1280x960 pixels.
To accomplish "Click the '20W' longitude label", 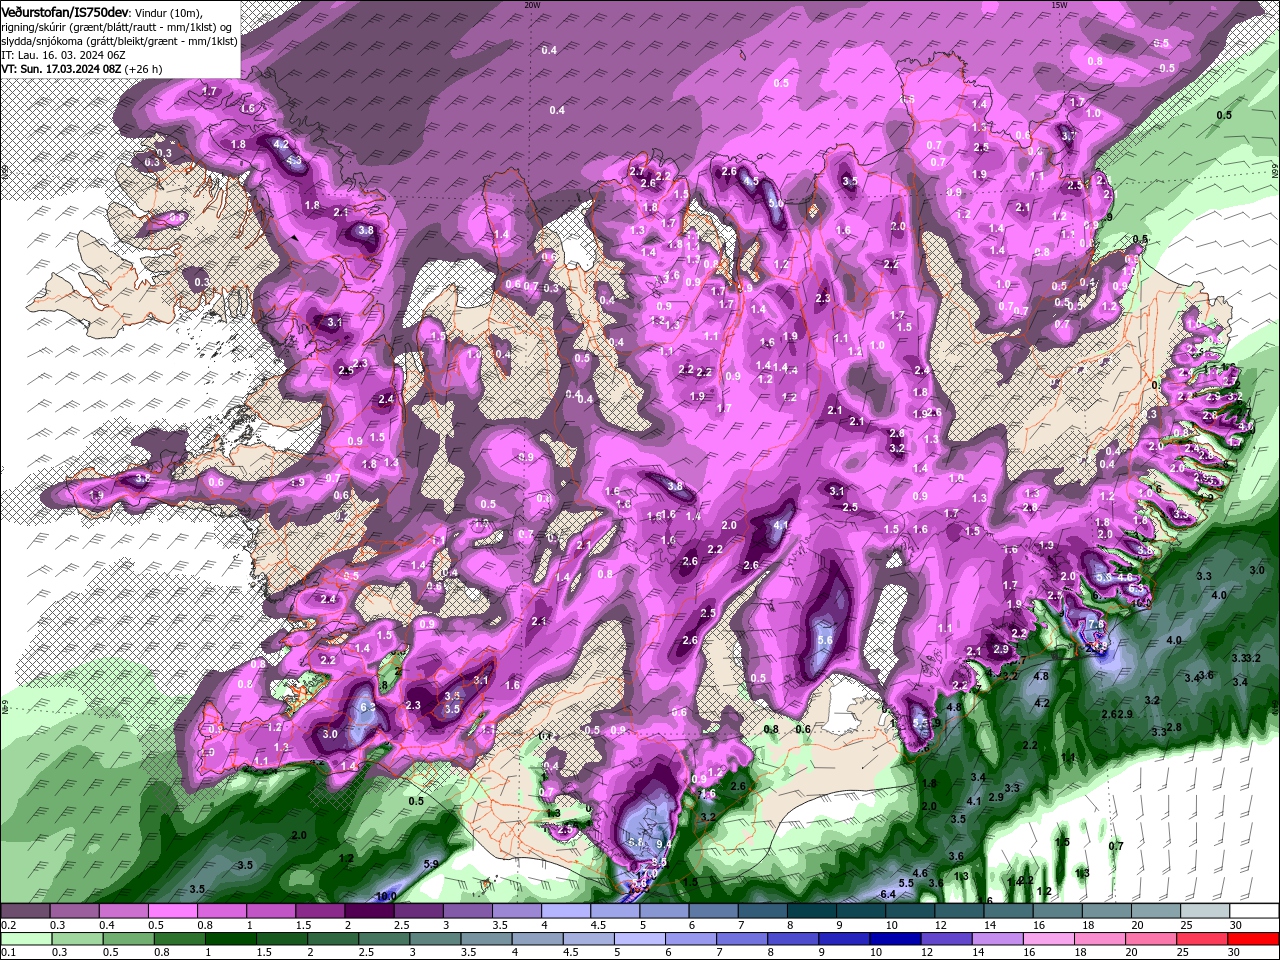I will coord(531,4).
